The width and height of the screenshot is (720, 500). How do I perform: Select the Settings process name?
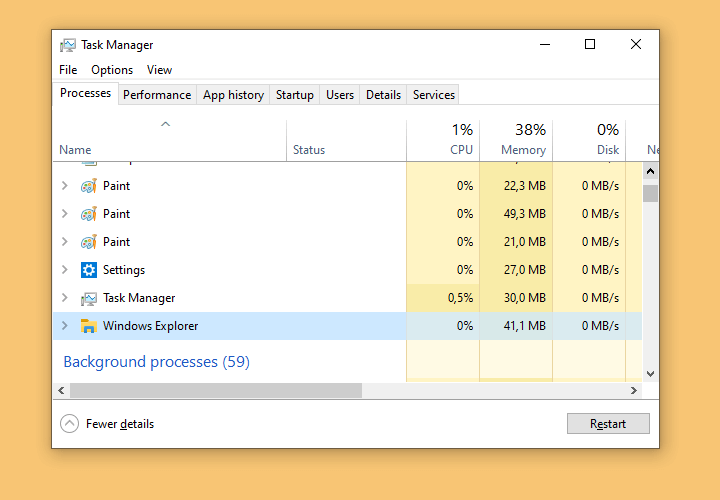coord(124,270)
